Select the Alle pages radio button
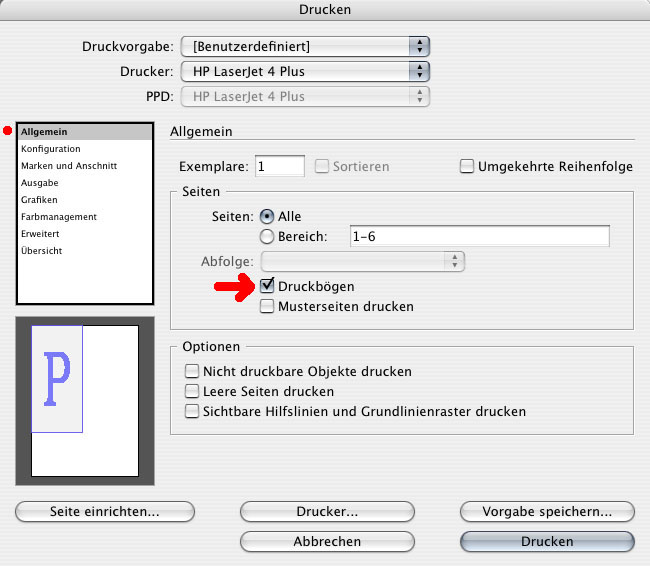The image size is (650, 566). click(268, 216)
